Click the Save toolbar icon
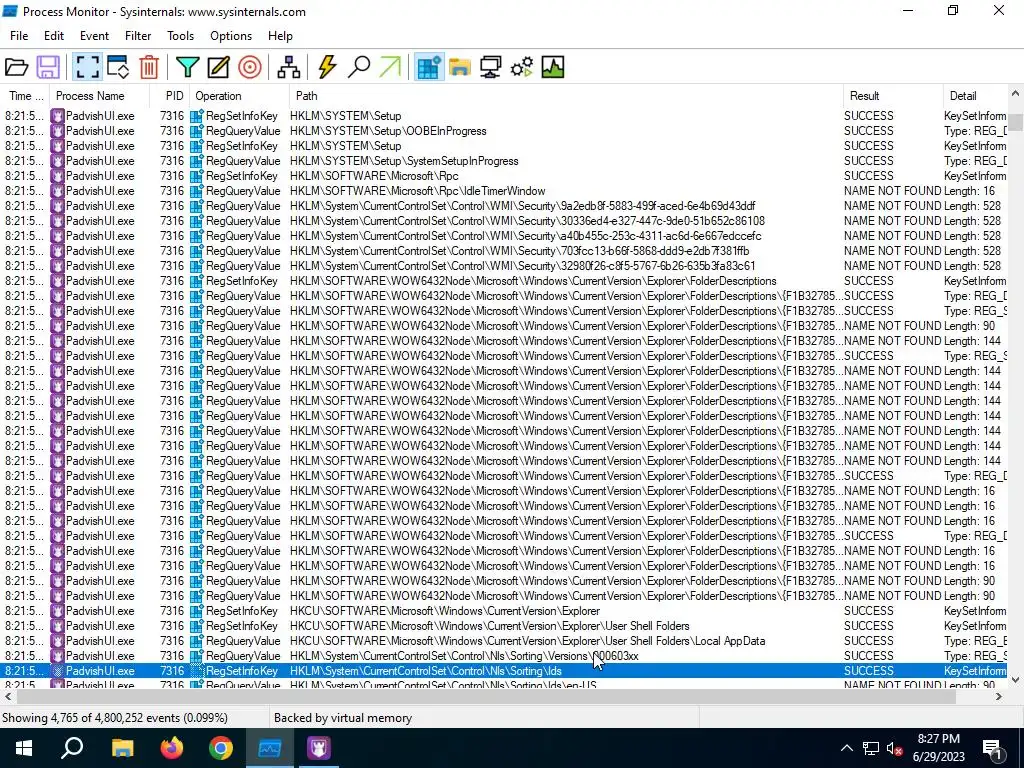1024x768 pixels. [48, 67]
